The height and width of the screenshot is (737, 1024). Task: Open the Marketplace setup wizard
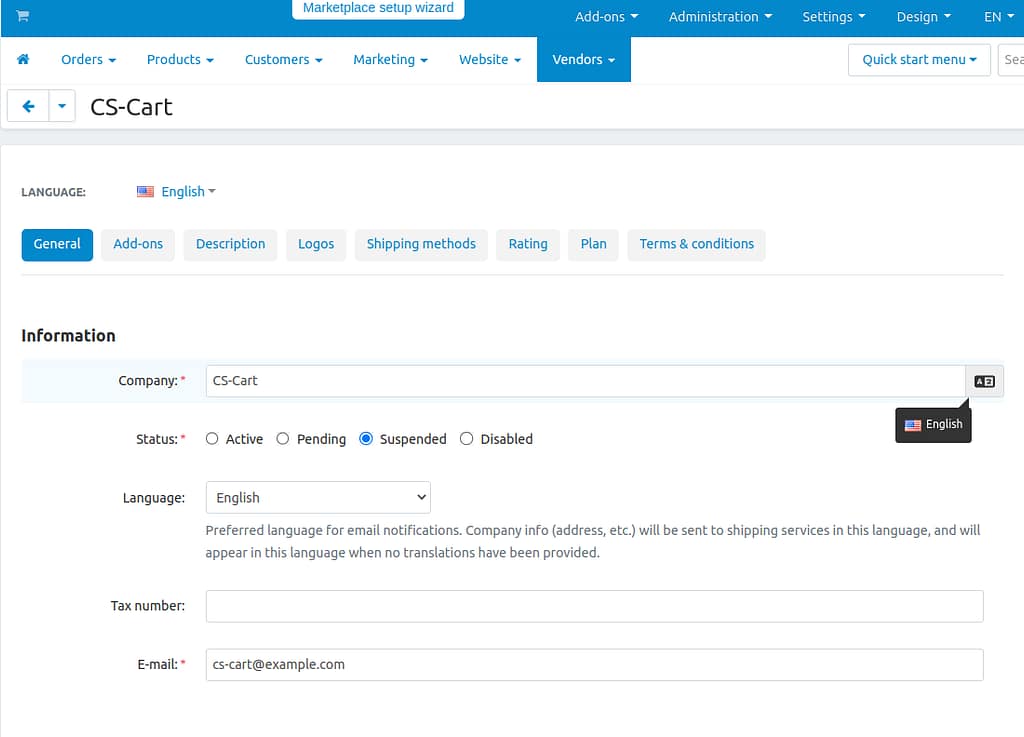point(378,9)
